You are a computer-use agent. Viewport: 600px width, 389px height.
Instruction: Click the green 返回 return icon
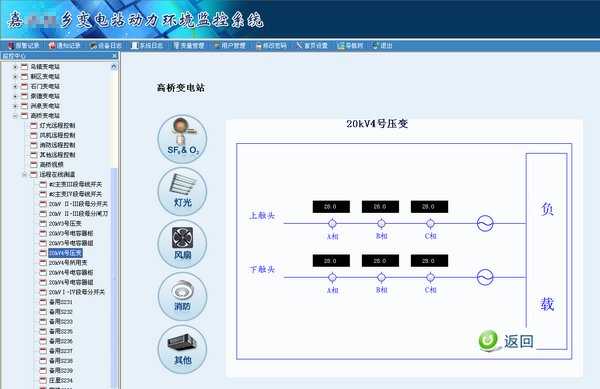pos(488,340)
